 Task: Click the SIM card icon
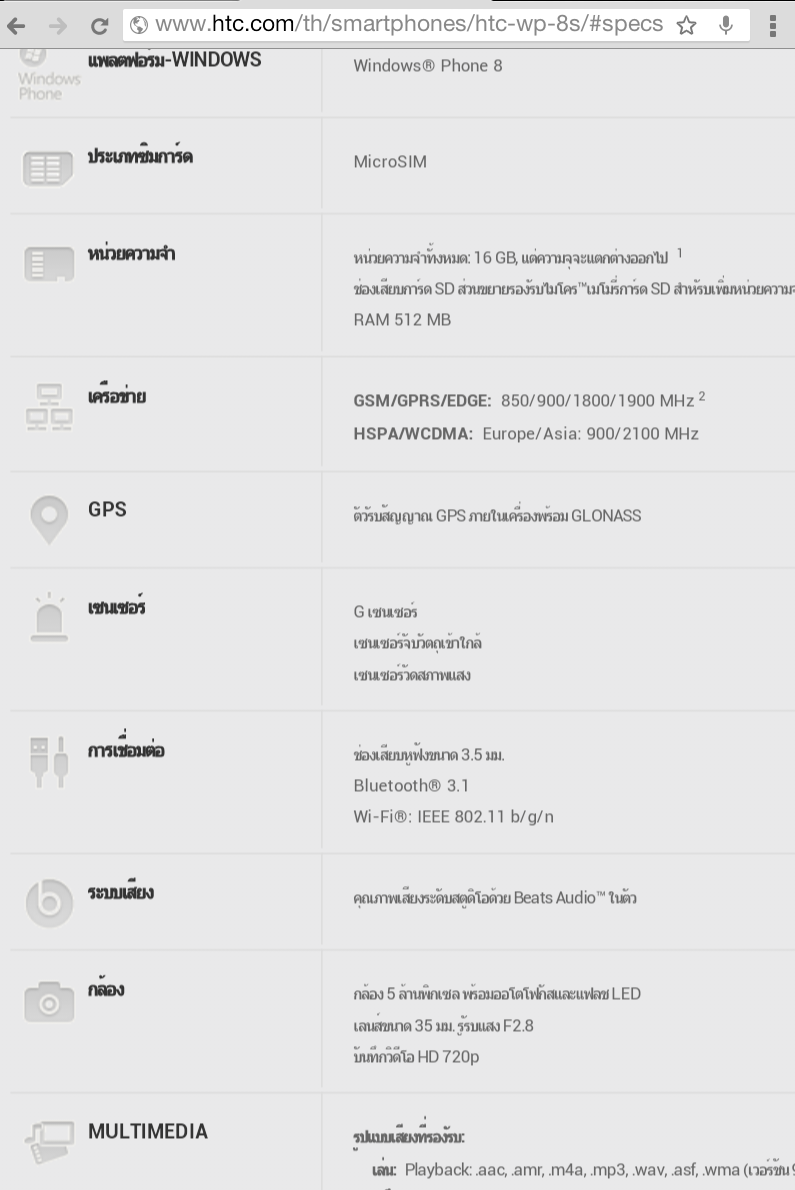(48, 168)
